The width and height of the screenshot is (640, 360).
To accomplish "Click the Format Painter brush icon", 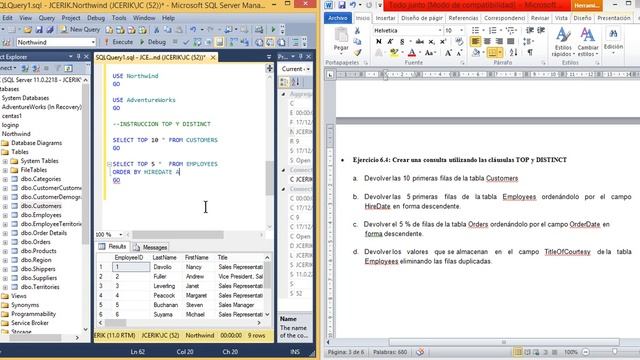I will point(358,53).
